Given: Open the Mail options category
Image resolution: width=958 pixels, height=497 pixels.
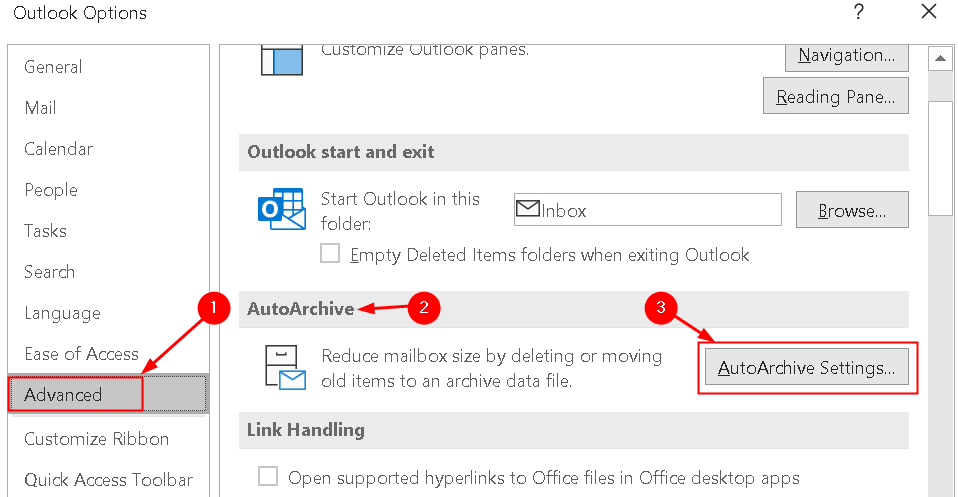Looking at the screenshot, I should [41, 108].
